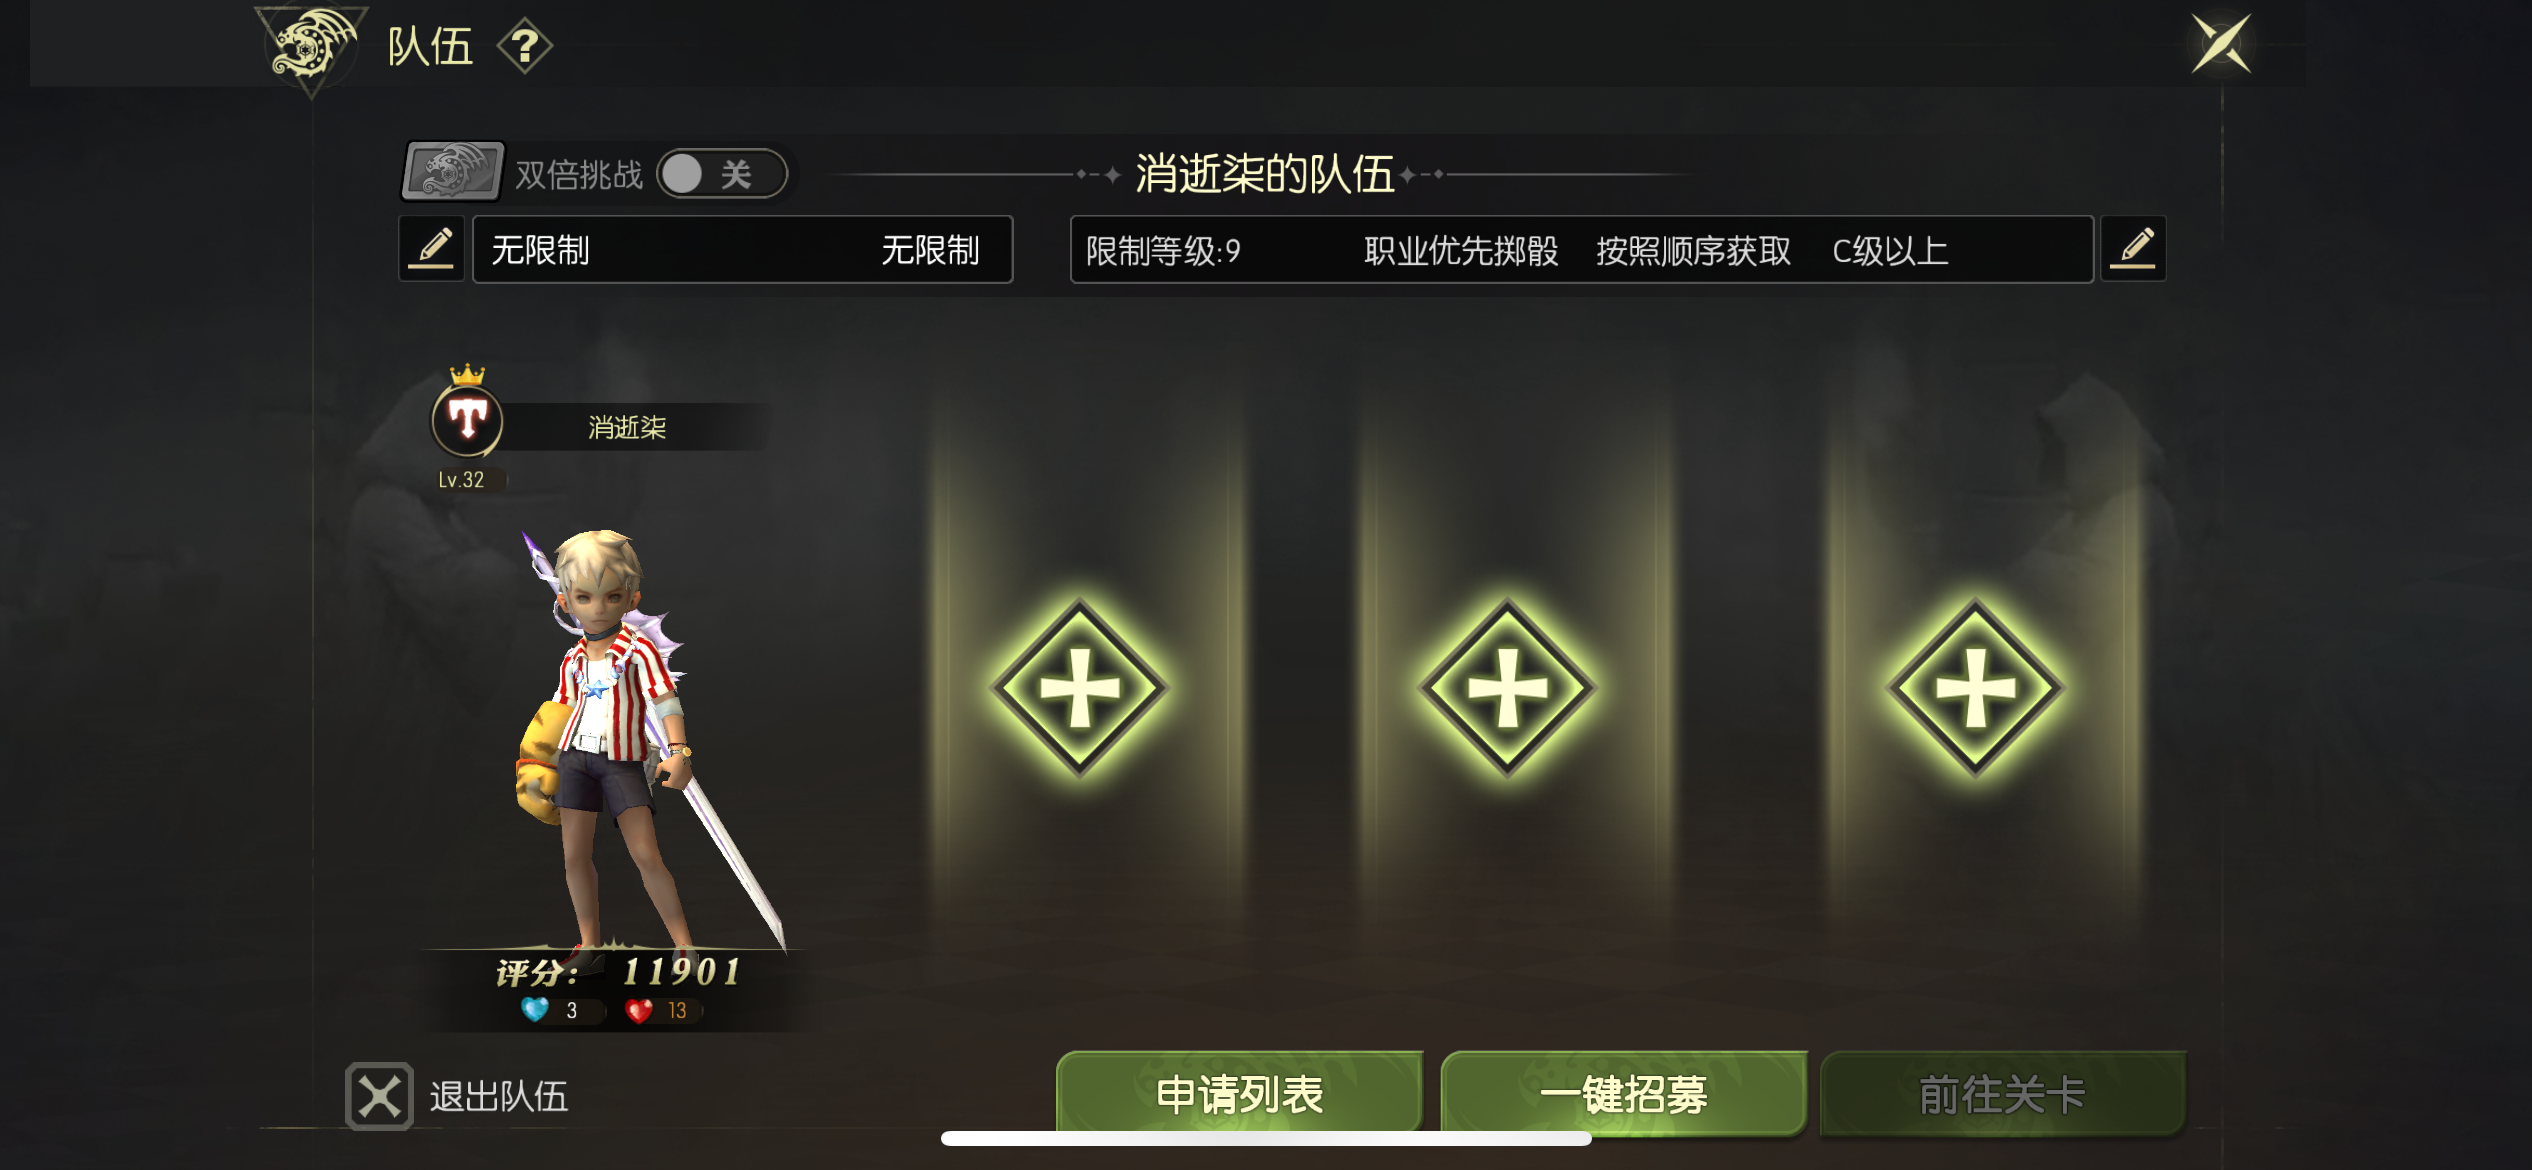Viewport: 2532px width, 1170px height.
Task: Select the 限制等级:9 team rules field
Action: pyautogui.click(x=1582, y=249)
